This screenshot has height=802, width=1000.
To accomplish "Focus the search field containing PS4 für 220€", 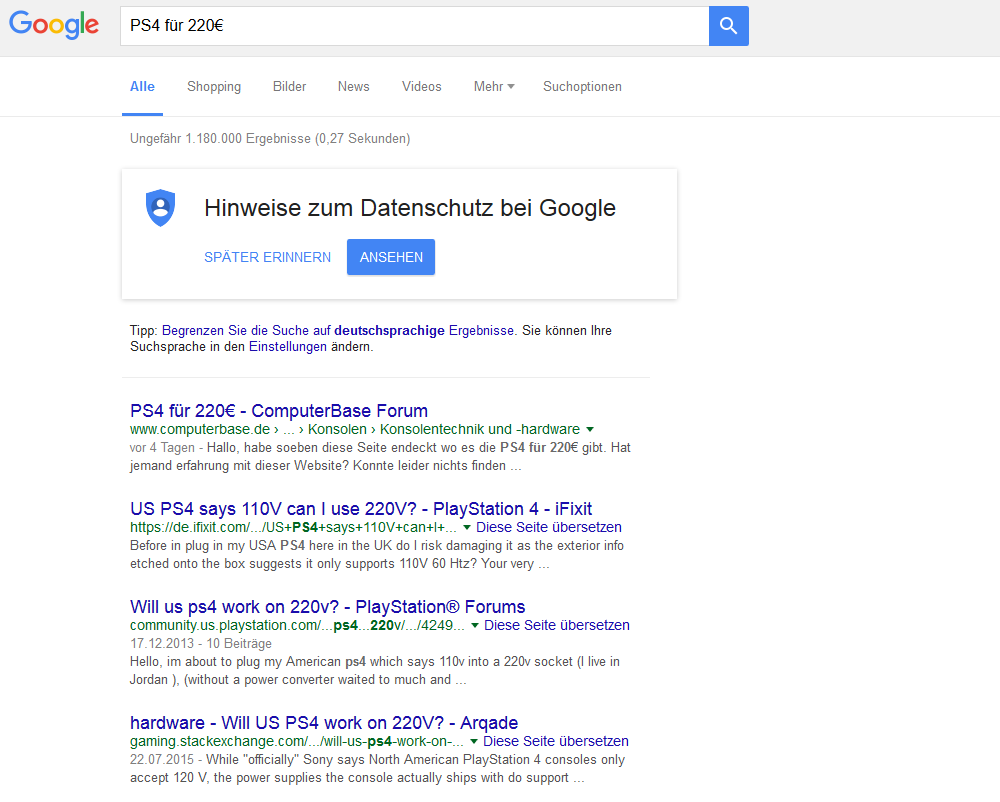I will [415, 26].
